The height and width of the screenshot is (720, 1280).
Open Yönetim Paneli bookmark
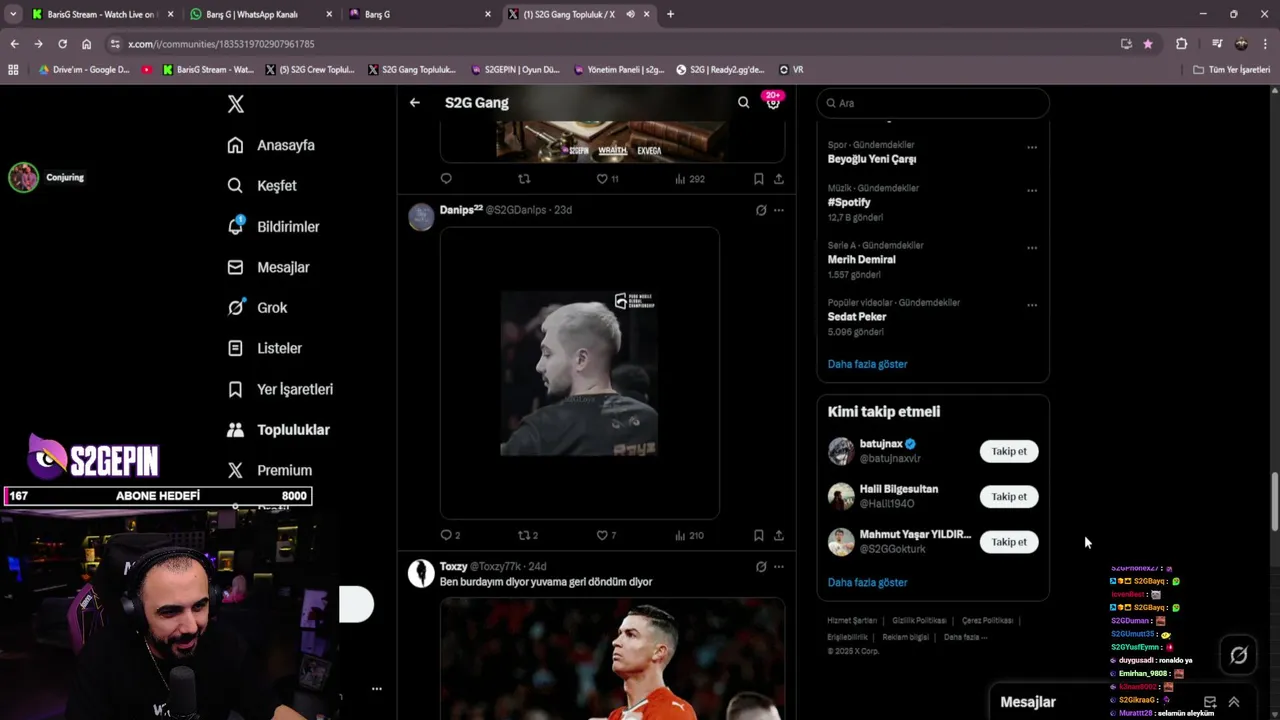(x=617, y=70)
